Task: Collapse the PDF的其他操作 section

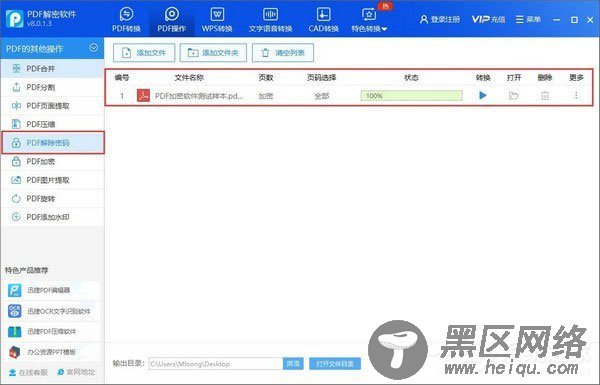Action: [93, 48]
